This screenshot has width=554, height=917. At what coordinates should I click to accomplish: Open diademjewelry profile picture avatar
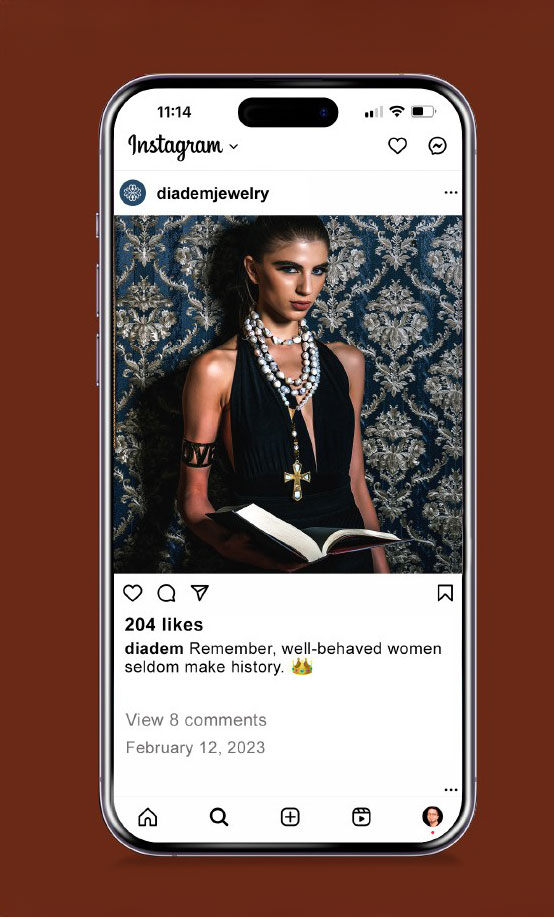[x=133, y=193]
